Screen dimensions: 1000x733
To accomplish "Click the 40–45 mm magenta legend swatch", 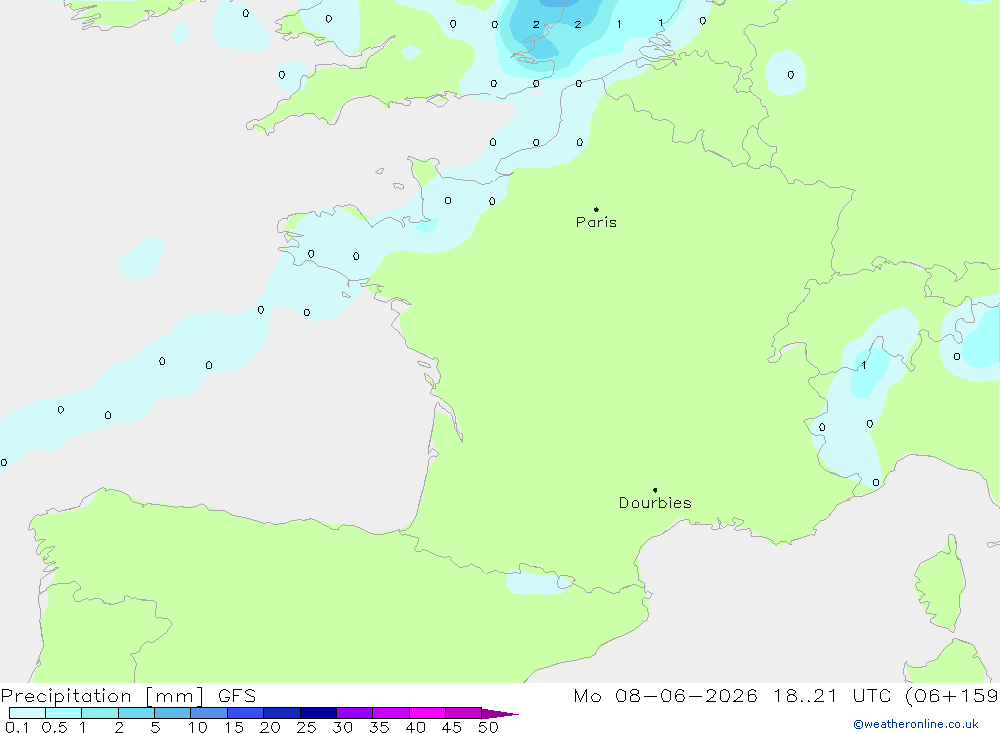I will pos(427,713).
